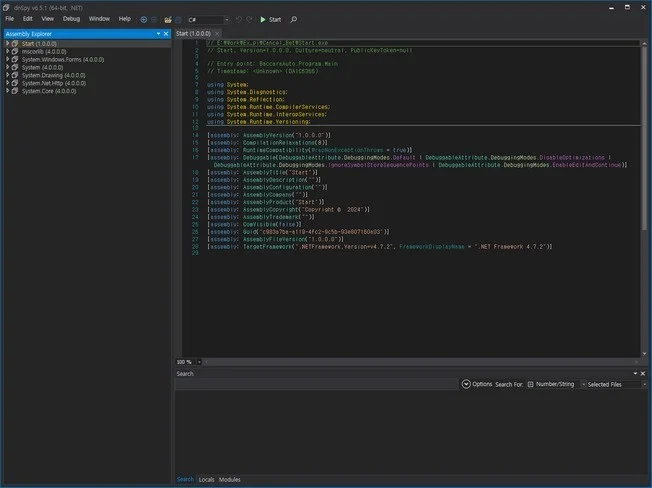Screen dimensions: 652x488
Task: Open the Edit menu
Action: (28, 19)
